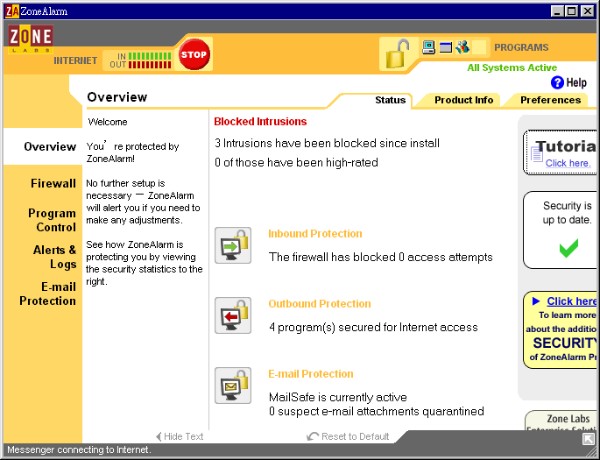Click the INTERNET label

pos(75,60)
